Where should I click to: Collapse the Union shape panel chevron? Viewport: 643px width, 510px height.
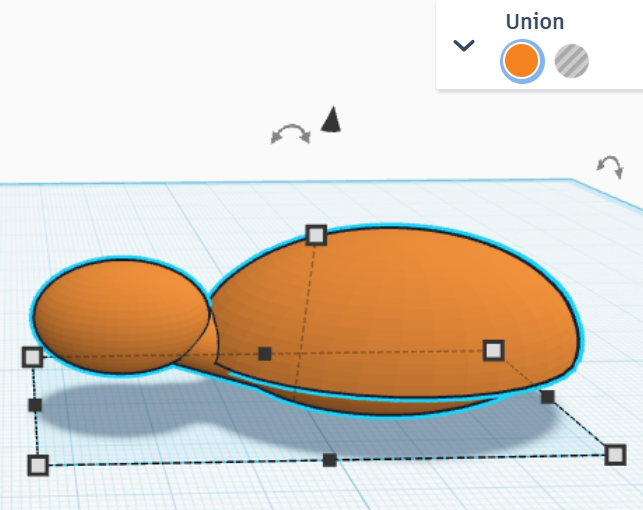[x=464, y=46]
